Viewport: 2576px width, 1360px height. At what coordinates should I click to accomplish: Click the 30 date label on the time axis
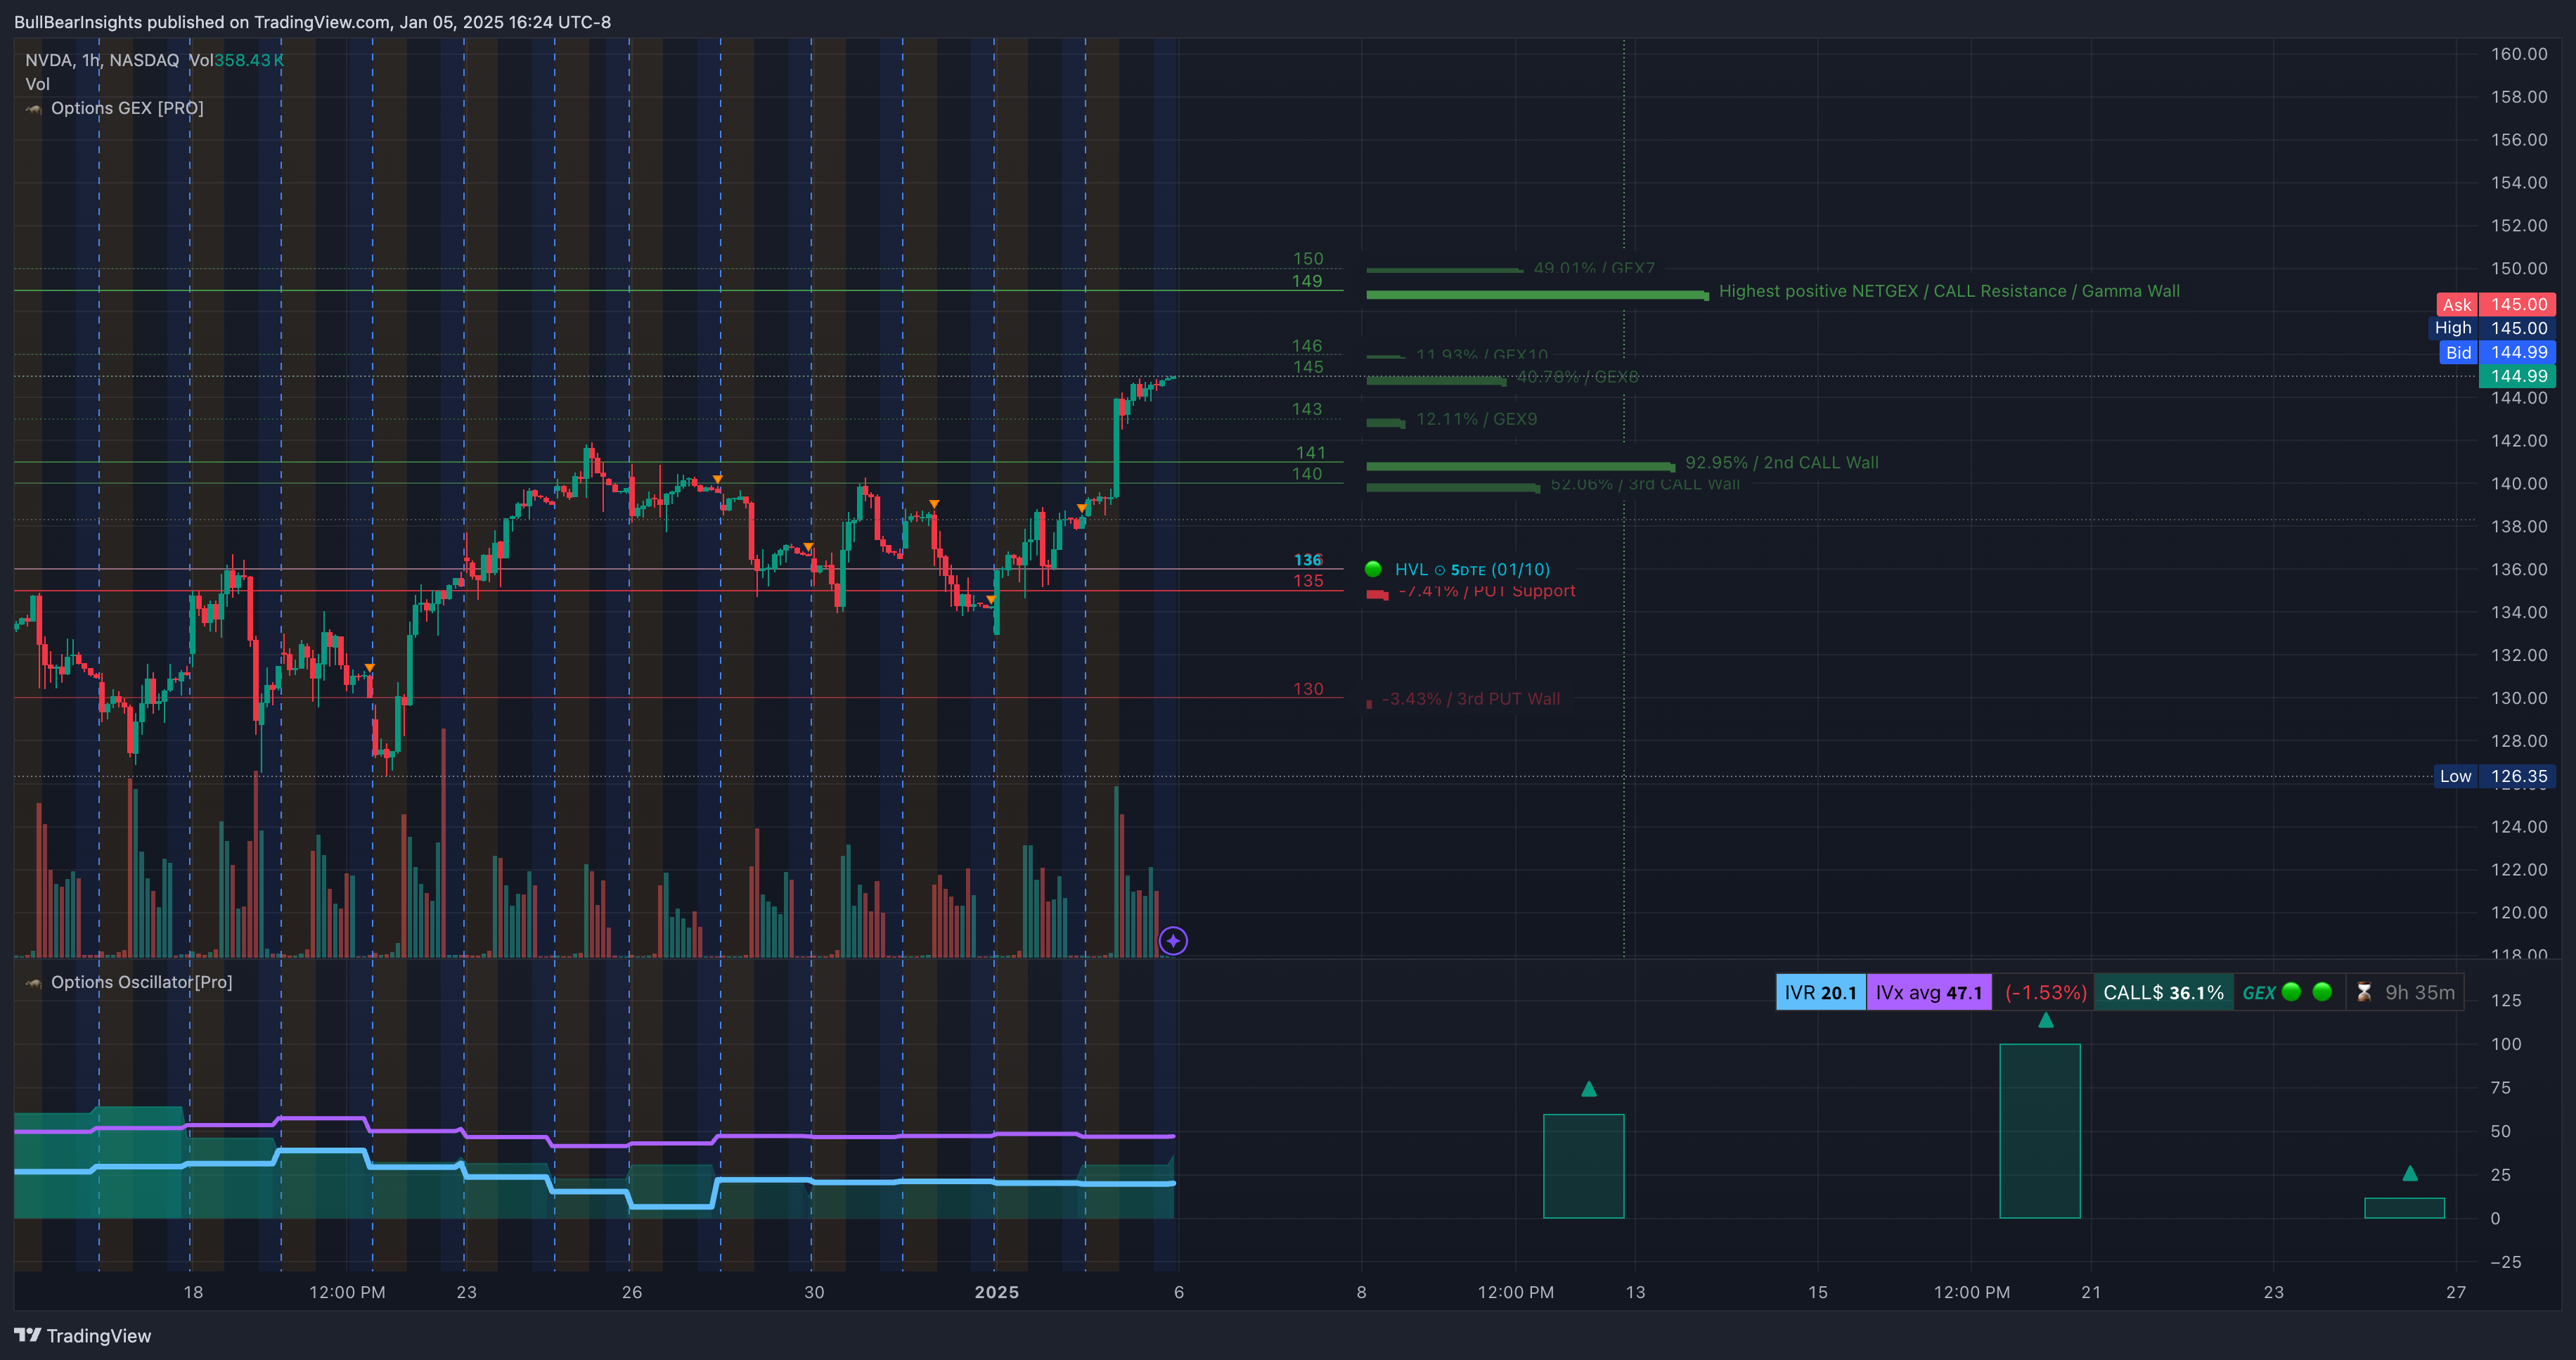click(815, 1292)
